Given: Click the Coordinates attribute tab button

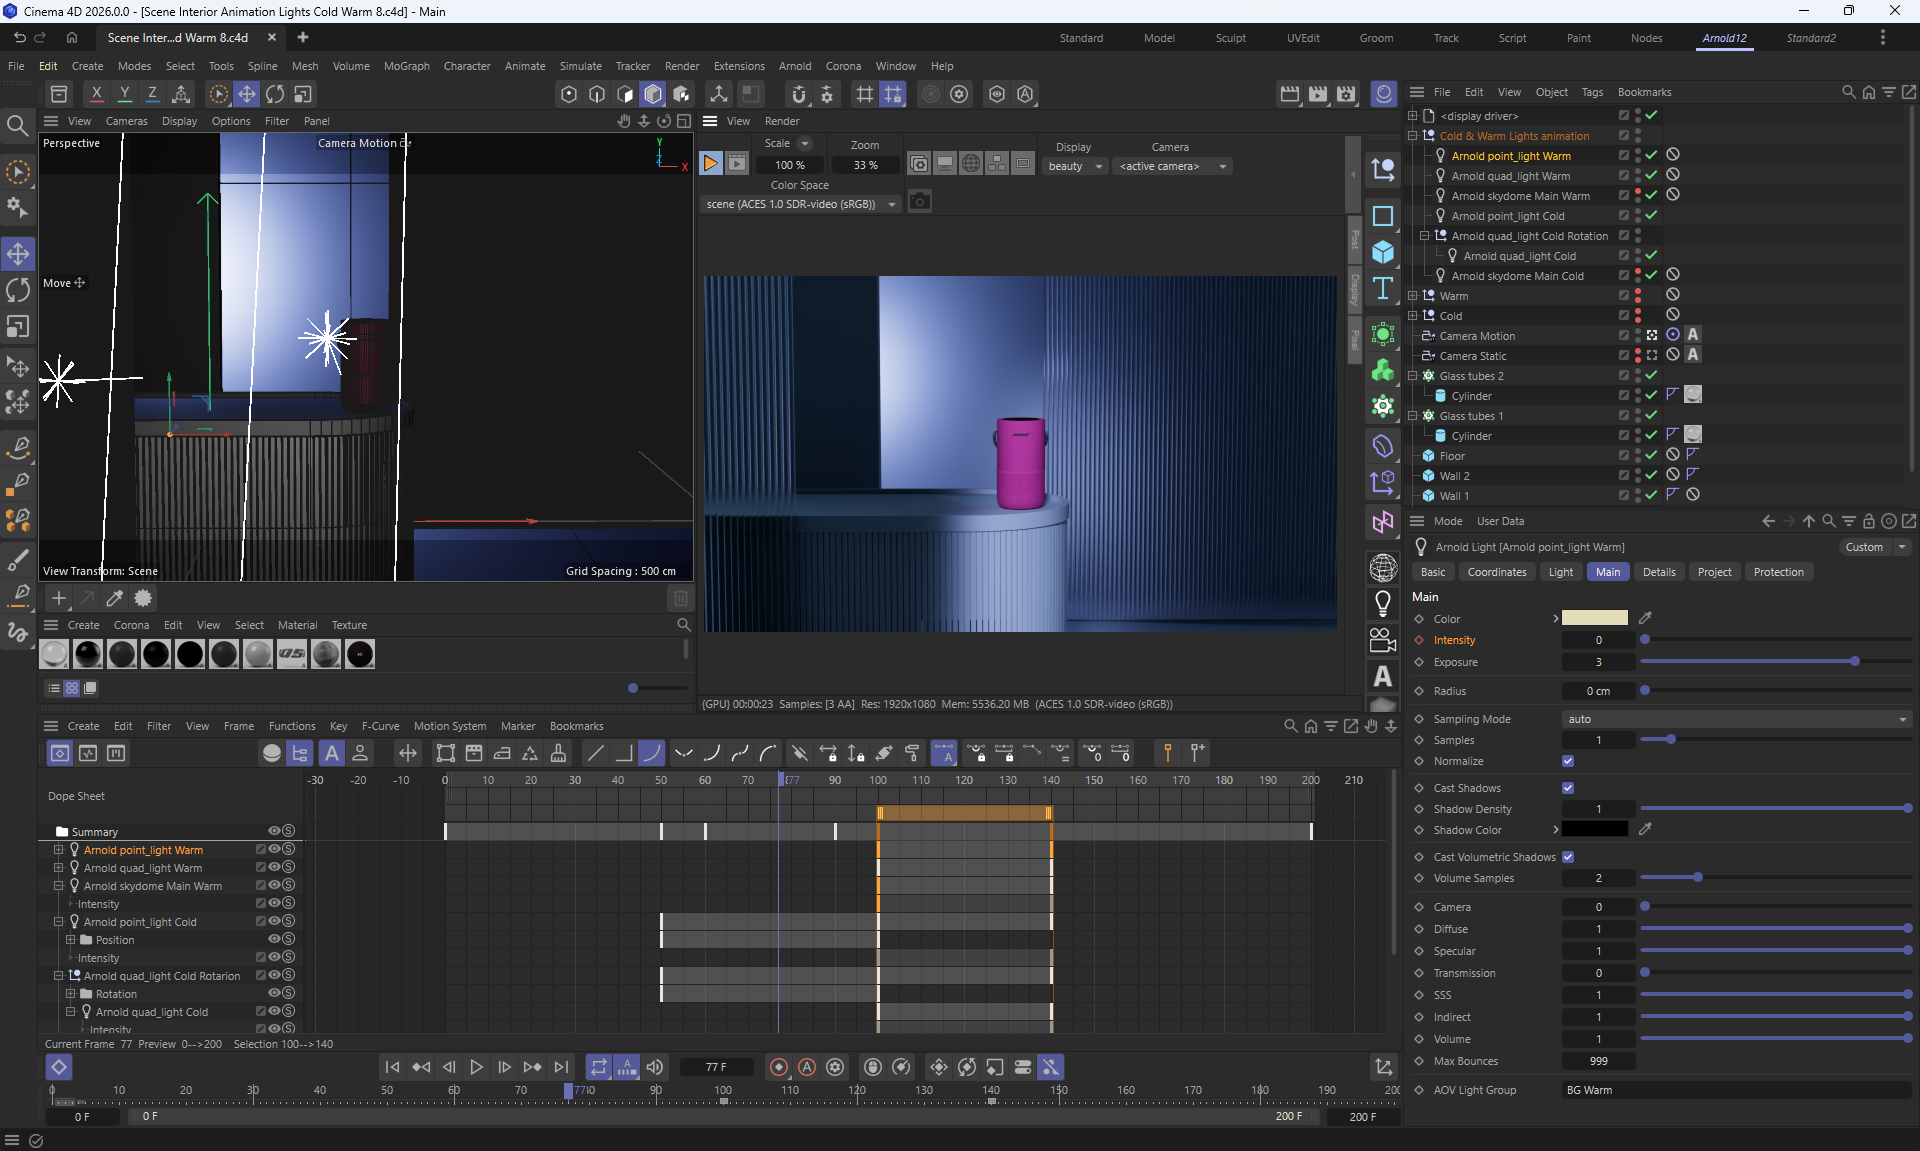Looking at the screenshot, I should coord(1496,572).
